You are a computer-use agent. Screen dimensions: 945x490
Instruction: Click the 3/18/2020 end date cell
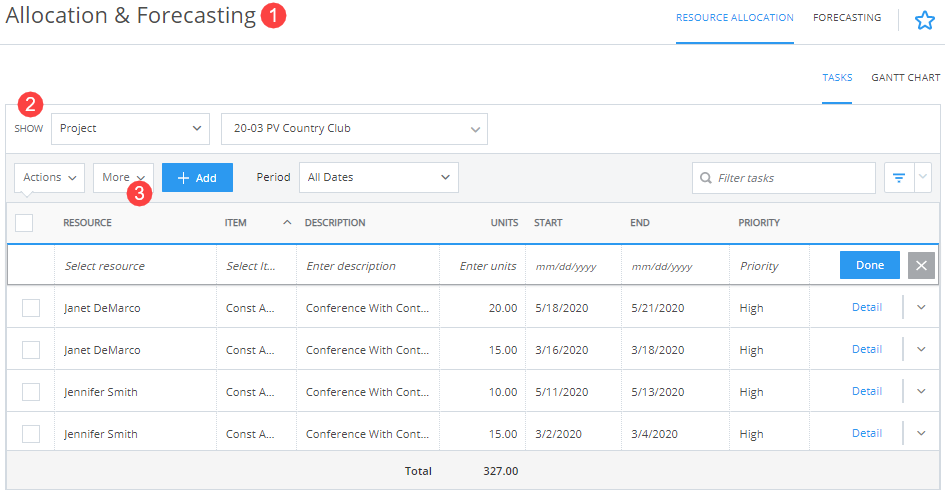coord(658,350)
